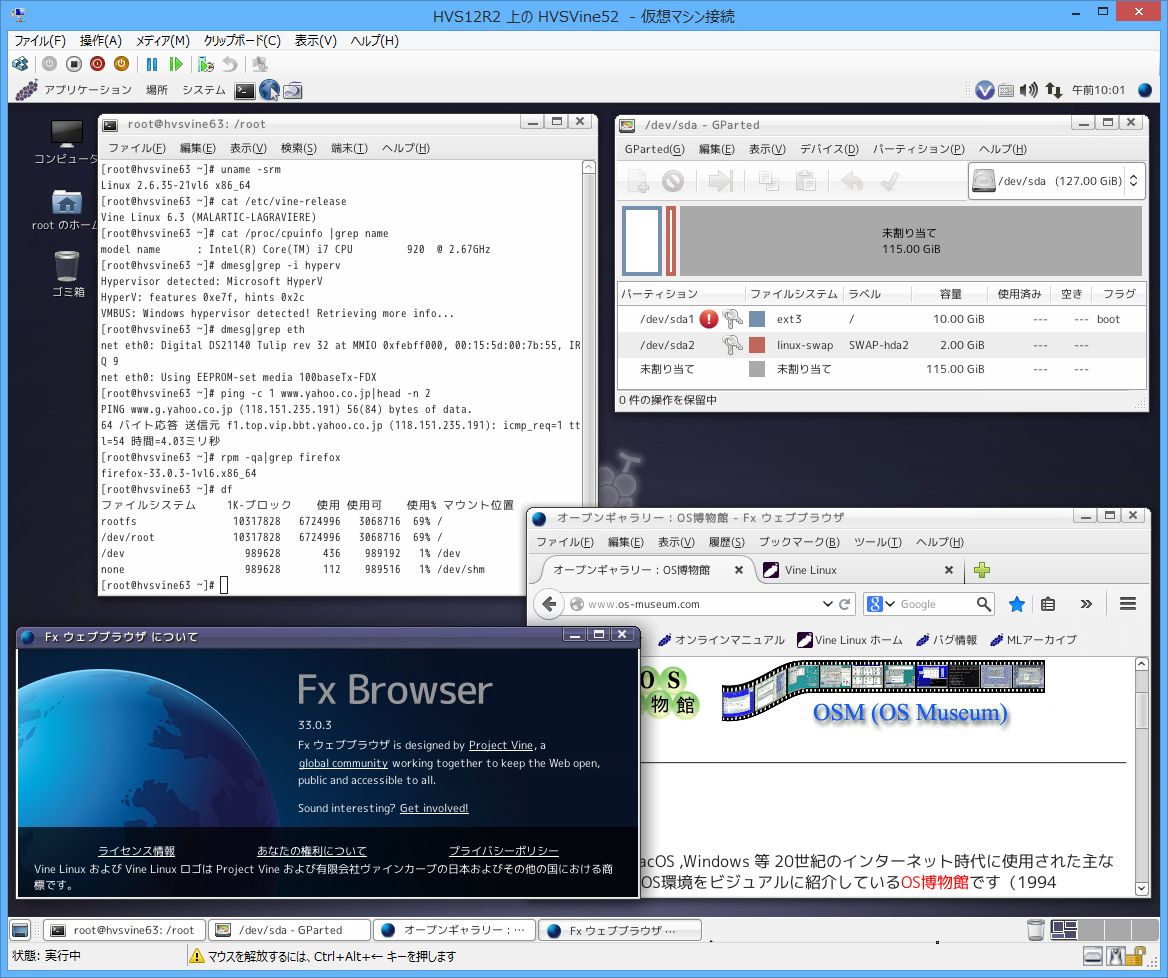Open the アプリケーション menu in the GNOME panel

87,90
